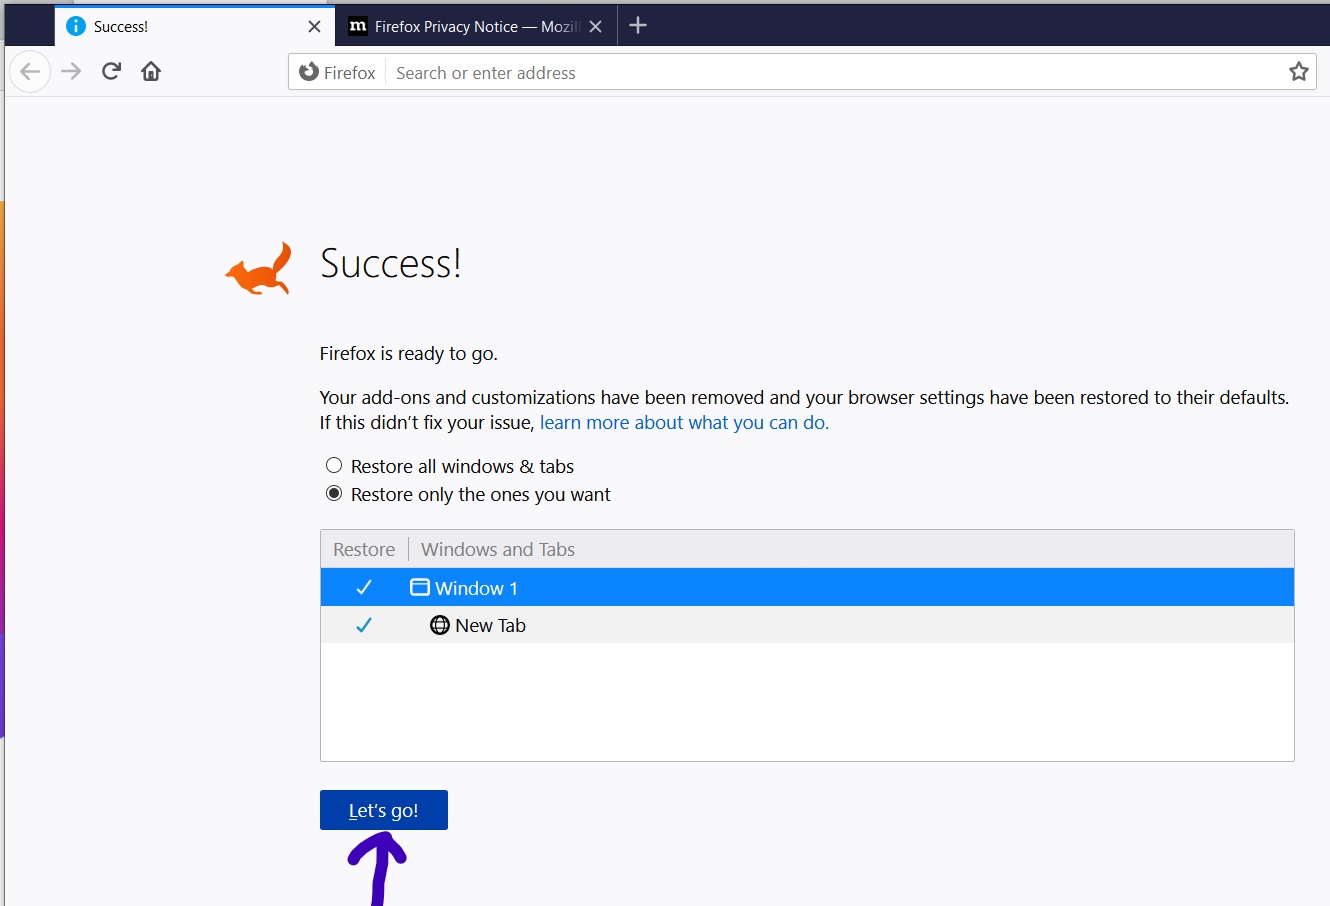
Task: Open a new tab with plus button
Action: [638, 26]
